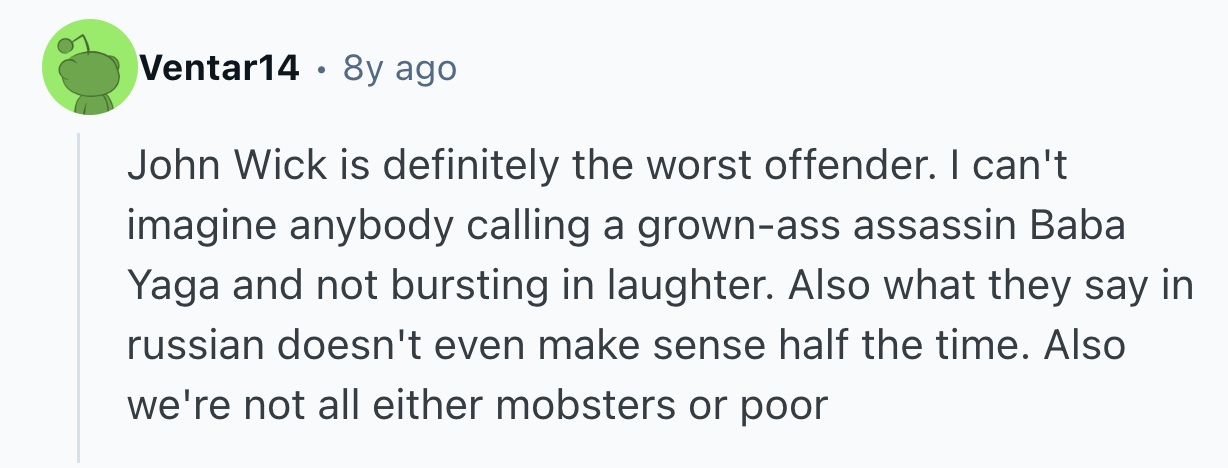Click Ventar14's green Snoo avatar
Screen dimensions: 1228x468
(x=88, y=68)
